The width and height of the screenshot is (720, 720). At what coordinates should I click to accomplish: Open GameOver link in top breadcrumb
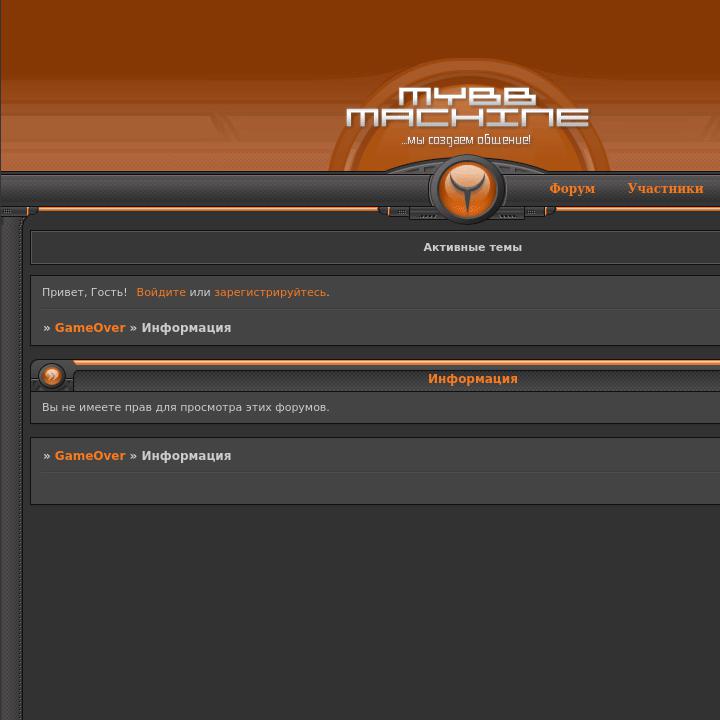(x=90, y=327)
